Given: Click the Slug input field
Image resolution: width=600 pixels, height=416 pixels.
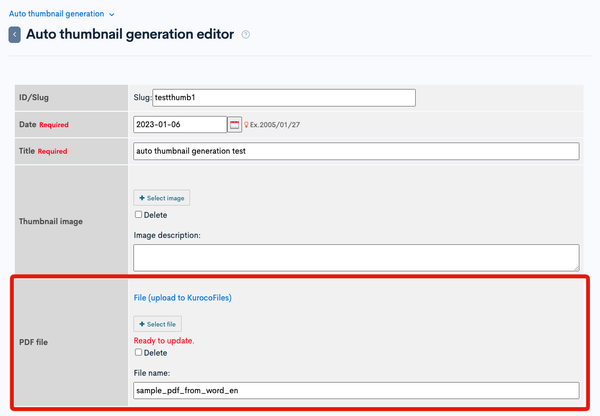Looking at the screenshot, I should coord(284,98).
